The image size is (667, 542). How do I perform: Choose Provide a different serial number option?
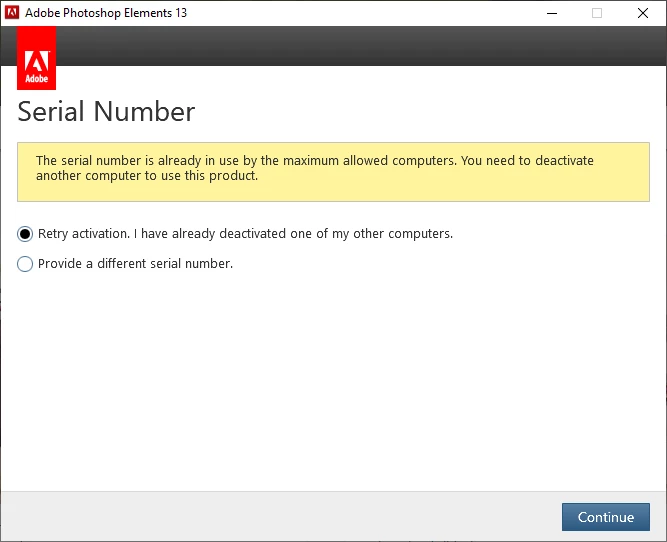coord(25,264)
